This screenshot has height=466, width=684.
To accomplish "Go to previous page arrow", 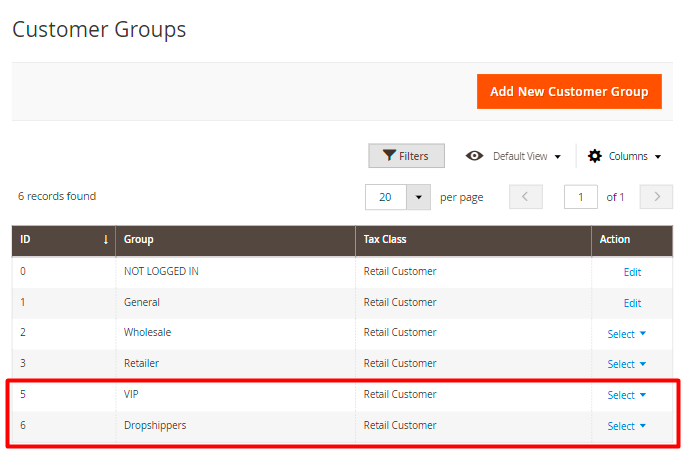I will click(526, 197).
